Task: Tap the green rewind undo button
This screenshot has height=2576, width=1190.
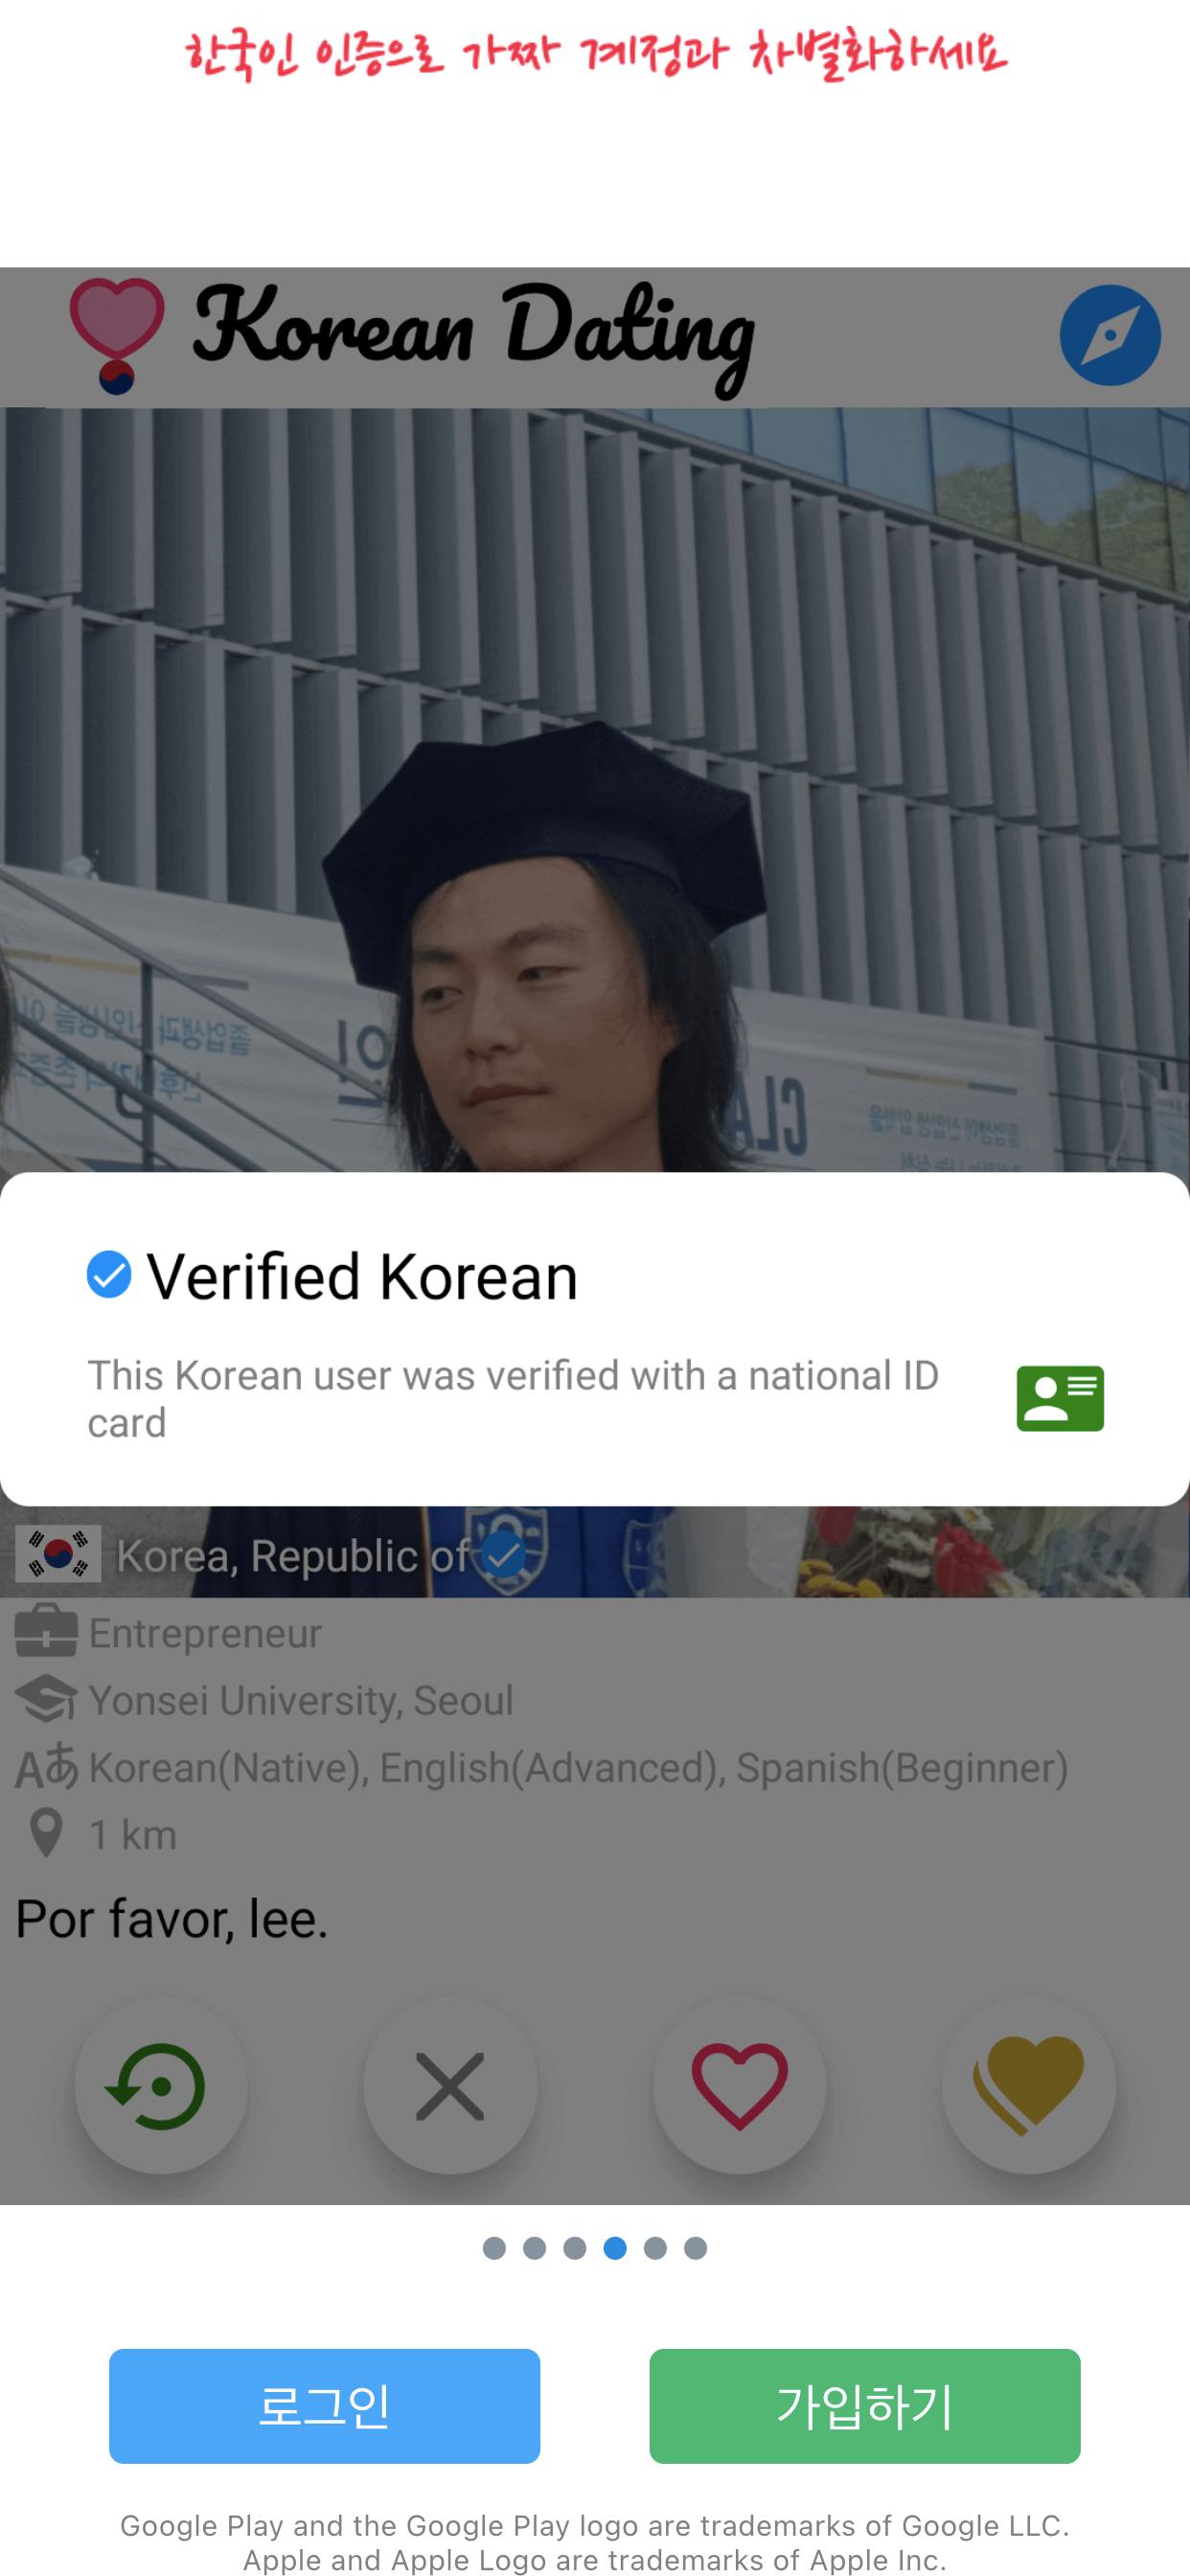Action: (161, 2086)
